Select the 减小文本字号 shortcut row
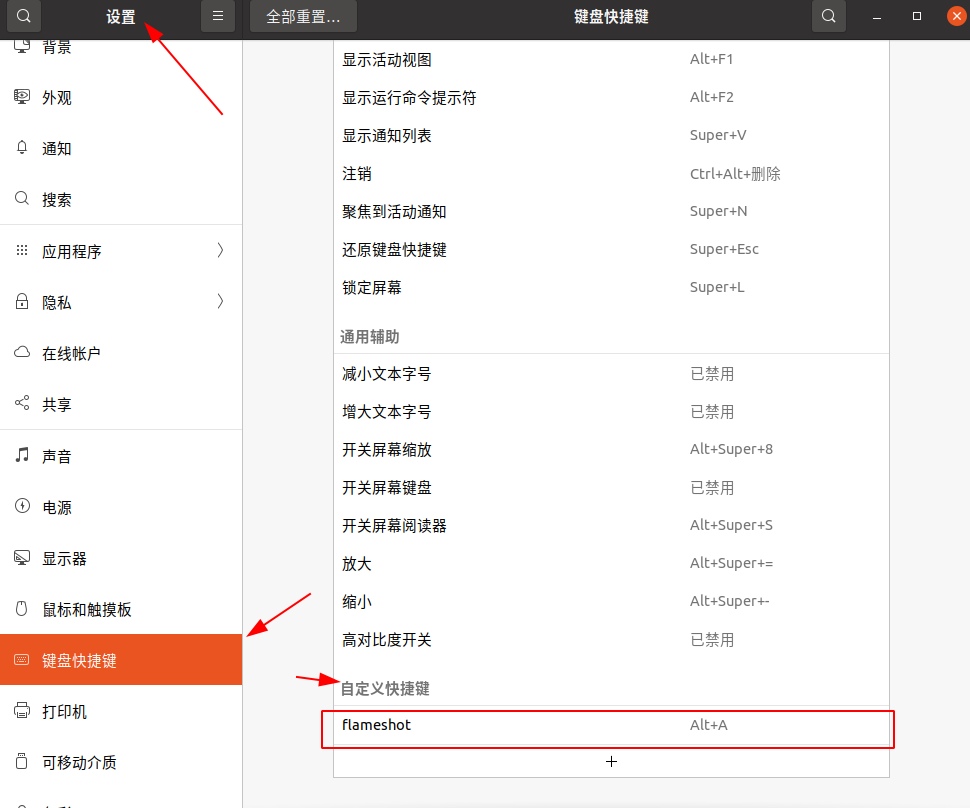The height and width of the screenshot is (808, 970). (611, 374)
